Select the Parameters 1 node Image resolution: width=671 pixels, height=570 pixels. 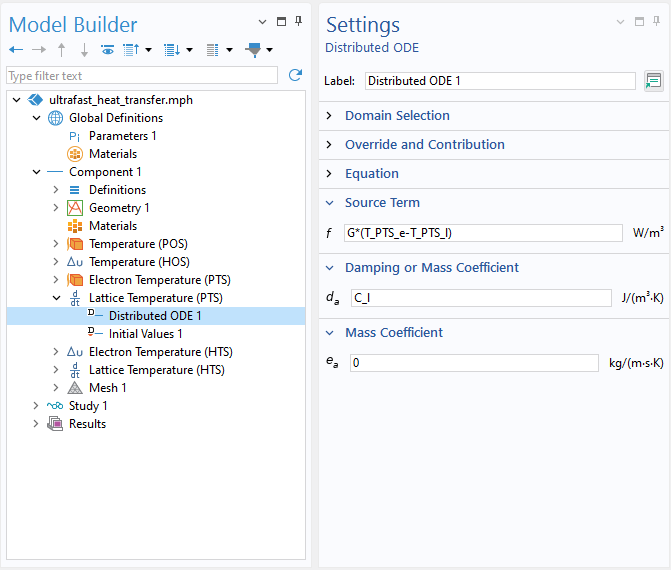pos(122,136)
